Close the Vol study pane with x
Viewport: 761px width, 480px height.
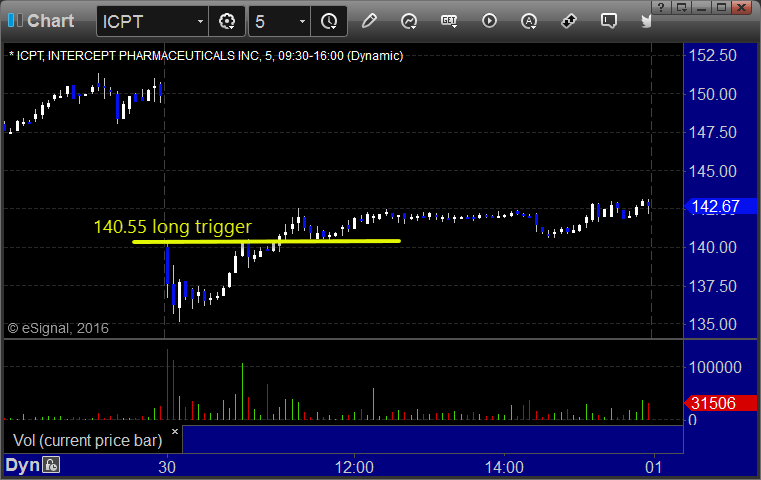(x=175, y=431)
